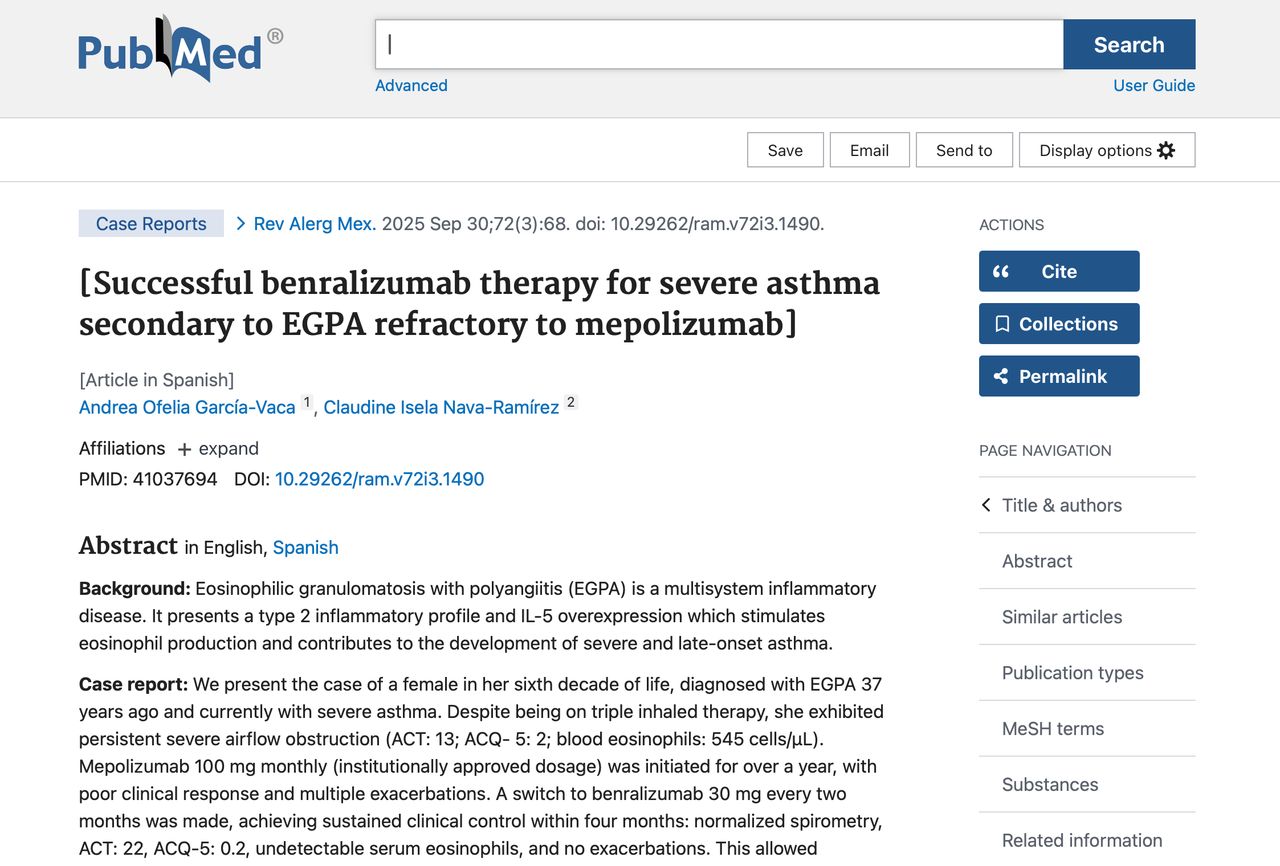The height and width of the screenshot is (866, 1280).
Task: Click the share icon on Permalink
Action: pyautogui.click(x=1001, y=376)
